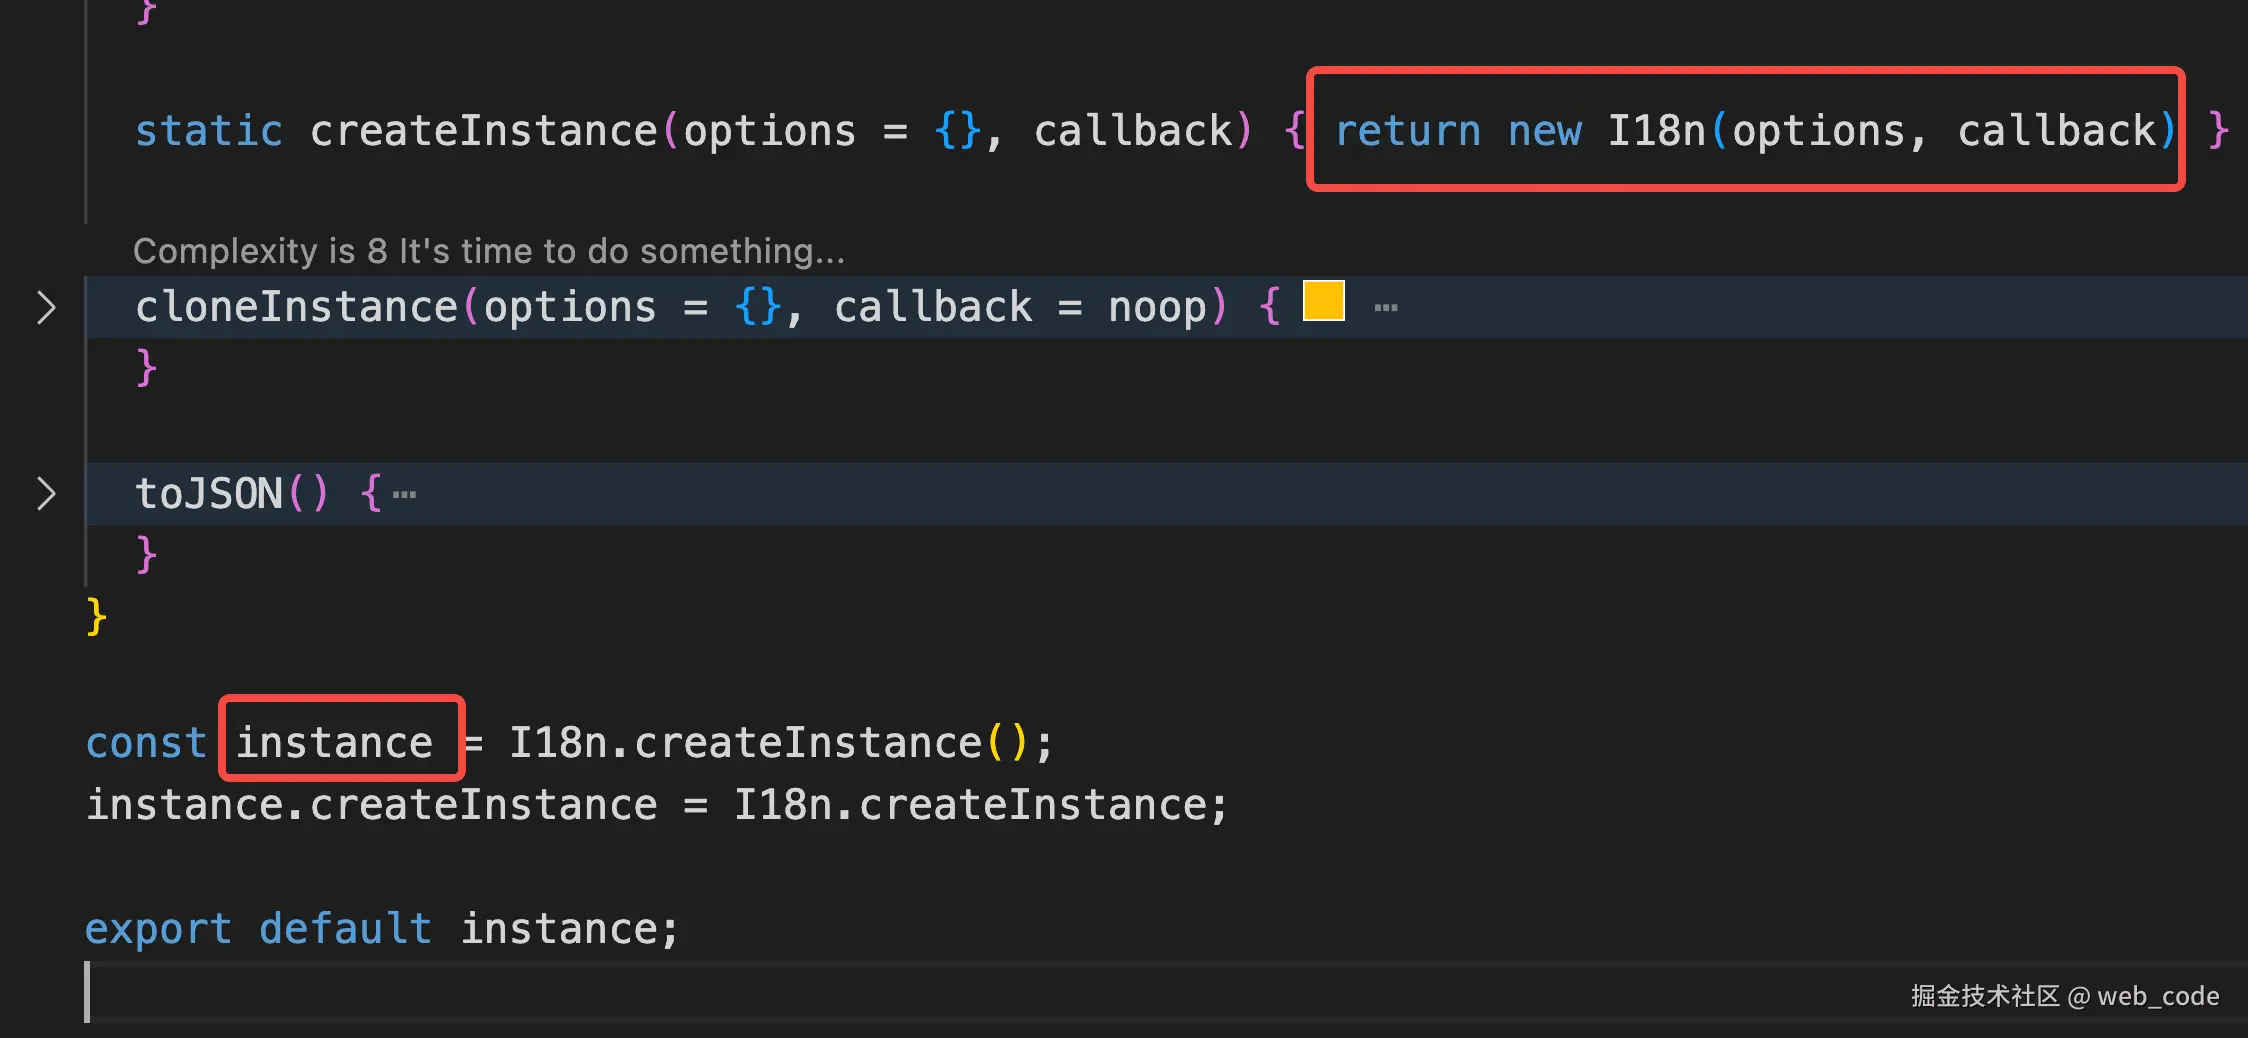Unfold the ellipsis after the yellow square
Viewport: 2248px width, 1038px height.
click(x=1386, y=308)
